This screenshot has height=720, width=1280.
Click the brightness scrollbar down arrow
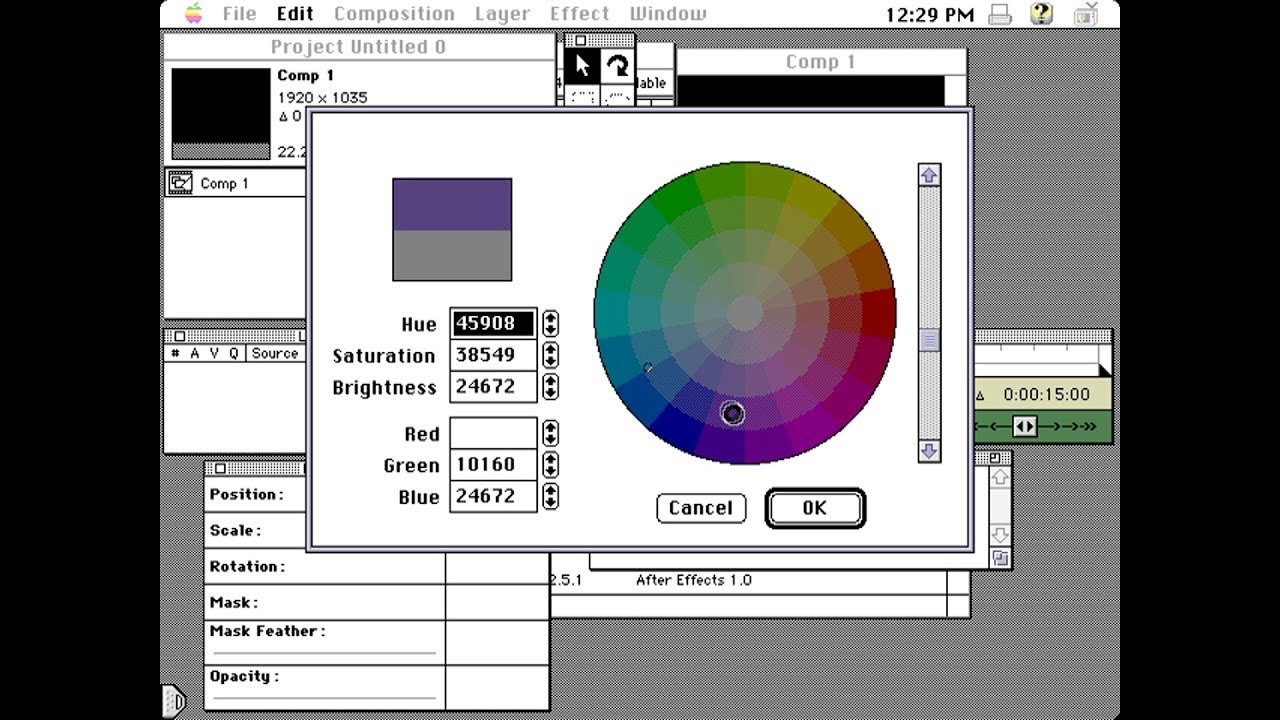[929, 451]
